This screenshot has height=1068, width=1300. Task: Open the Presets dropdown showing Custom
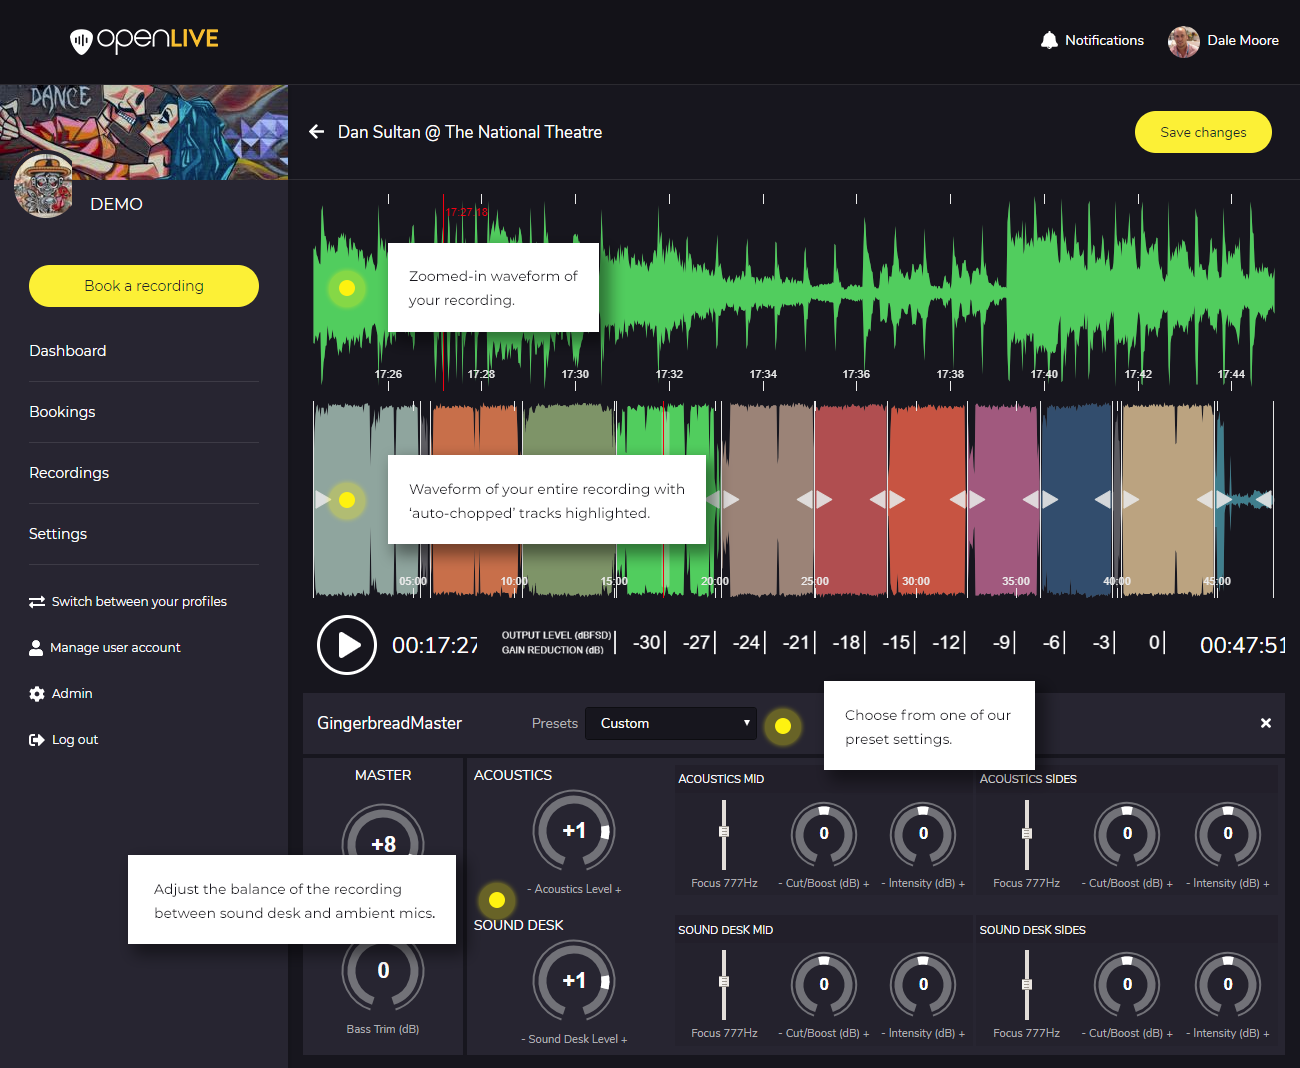pos(670,723)
